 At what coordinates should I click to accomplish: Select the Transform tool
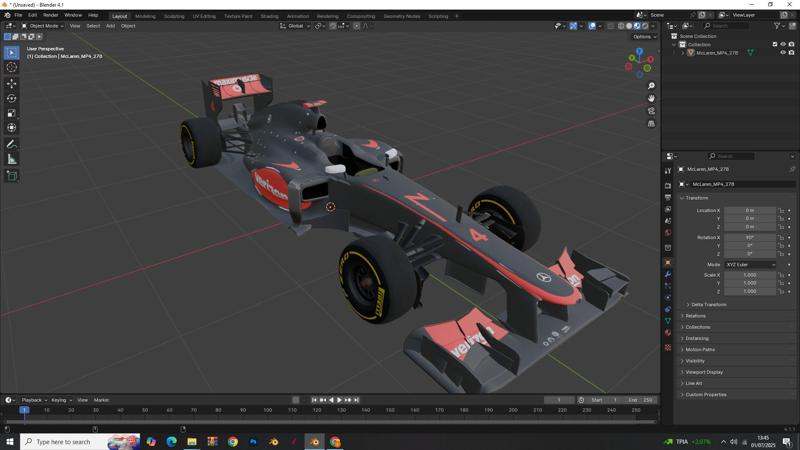(12, 128)
